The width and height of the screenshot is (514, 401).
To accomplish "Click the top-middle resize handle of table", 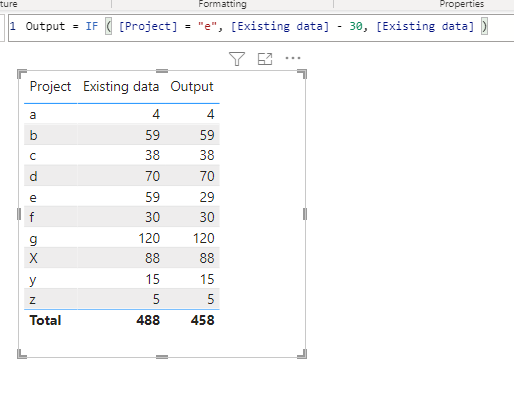I will click(x=162, y=71).
